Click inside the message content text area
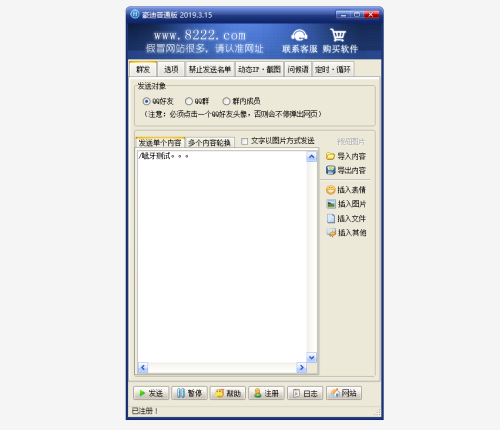 point(222,257)
